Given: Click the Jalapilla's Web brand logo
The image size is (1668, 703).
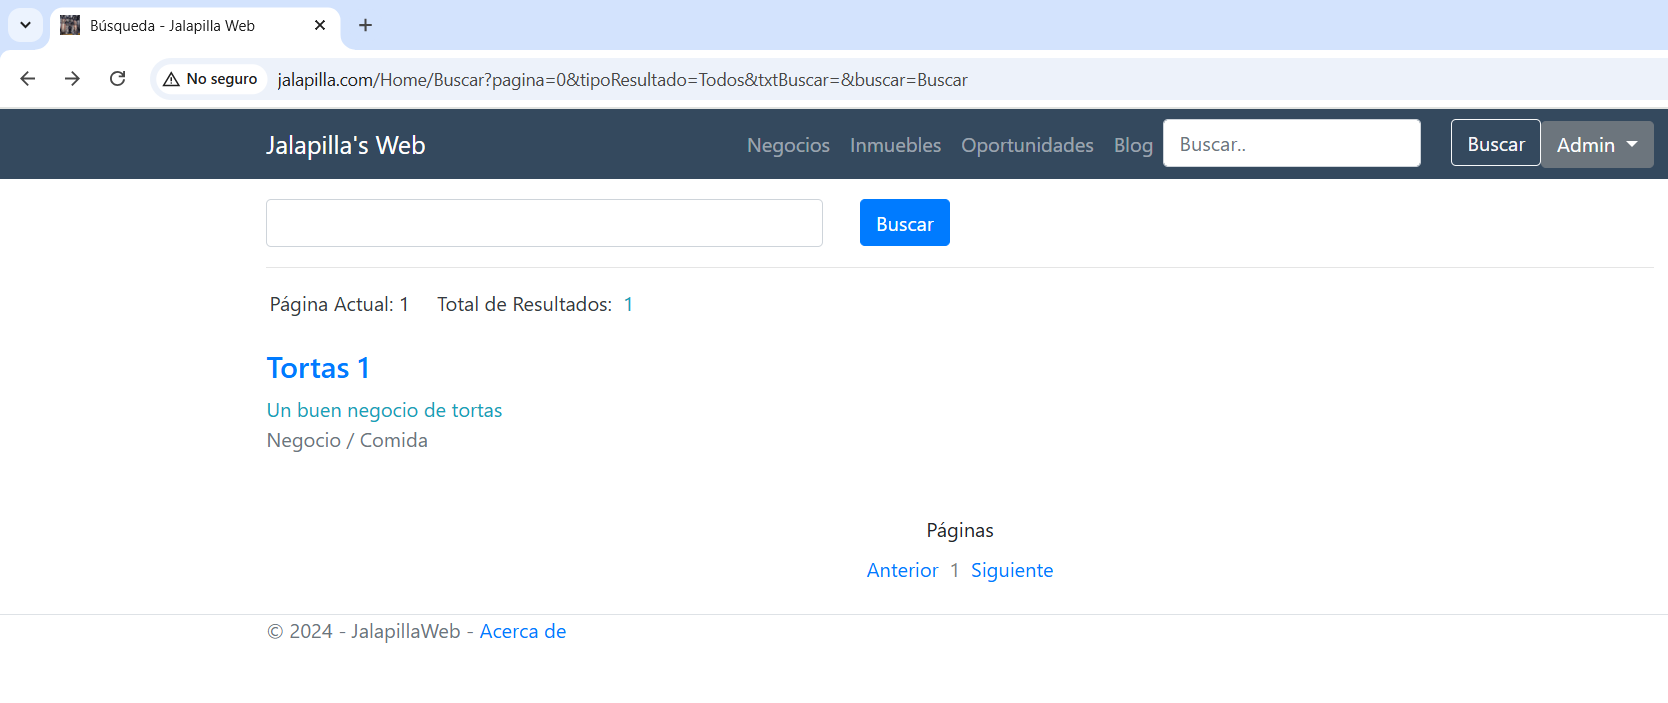Looking at the screenshot, I should [346, 145].
